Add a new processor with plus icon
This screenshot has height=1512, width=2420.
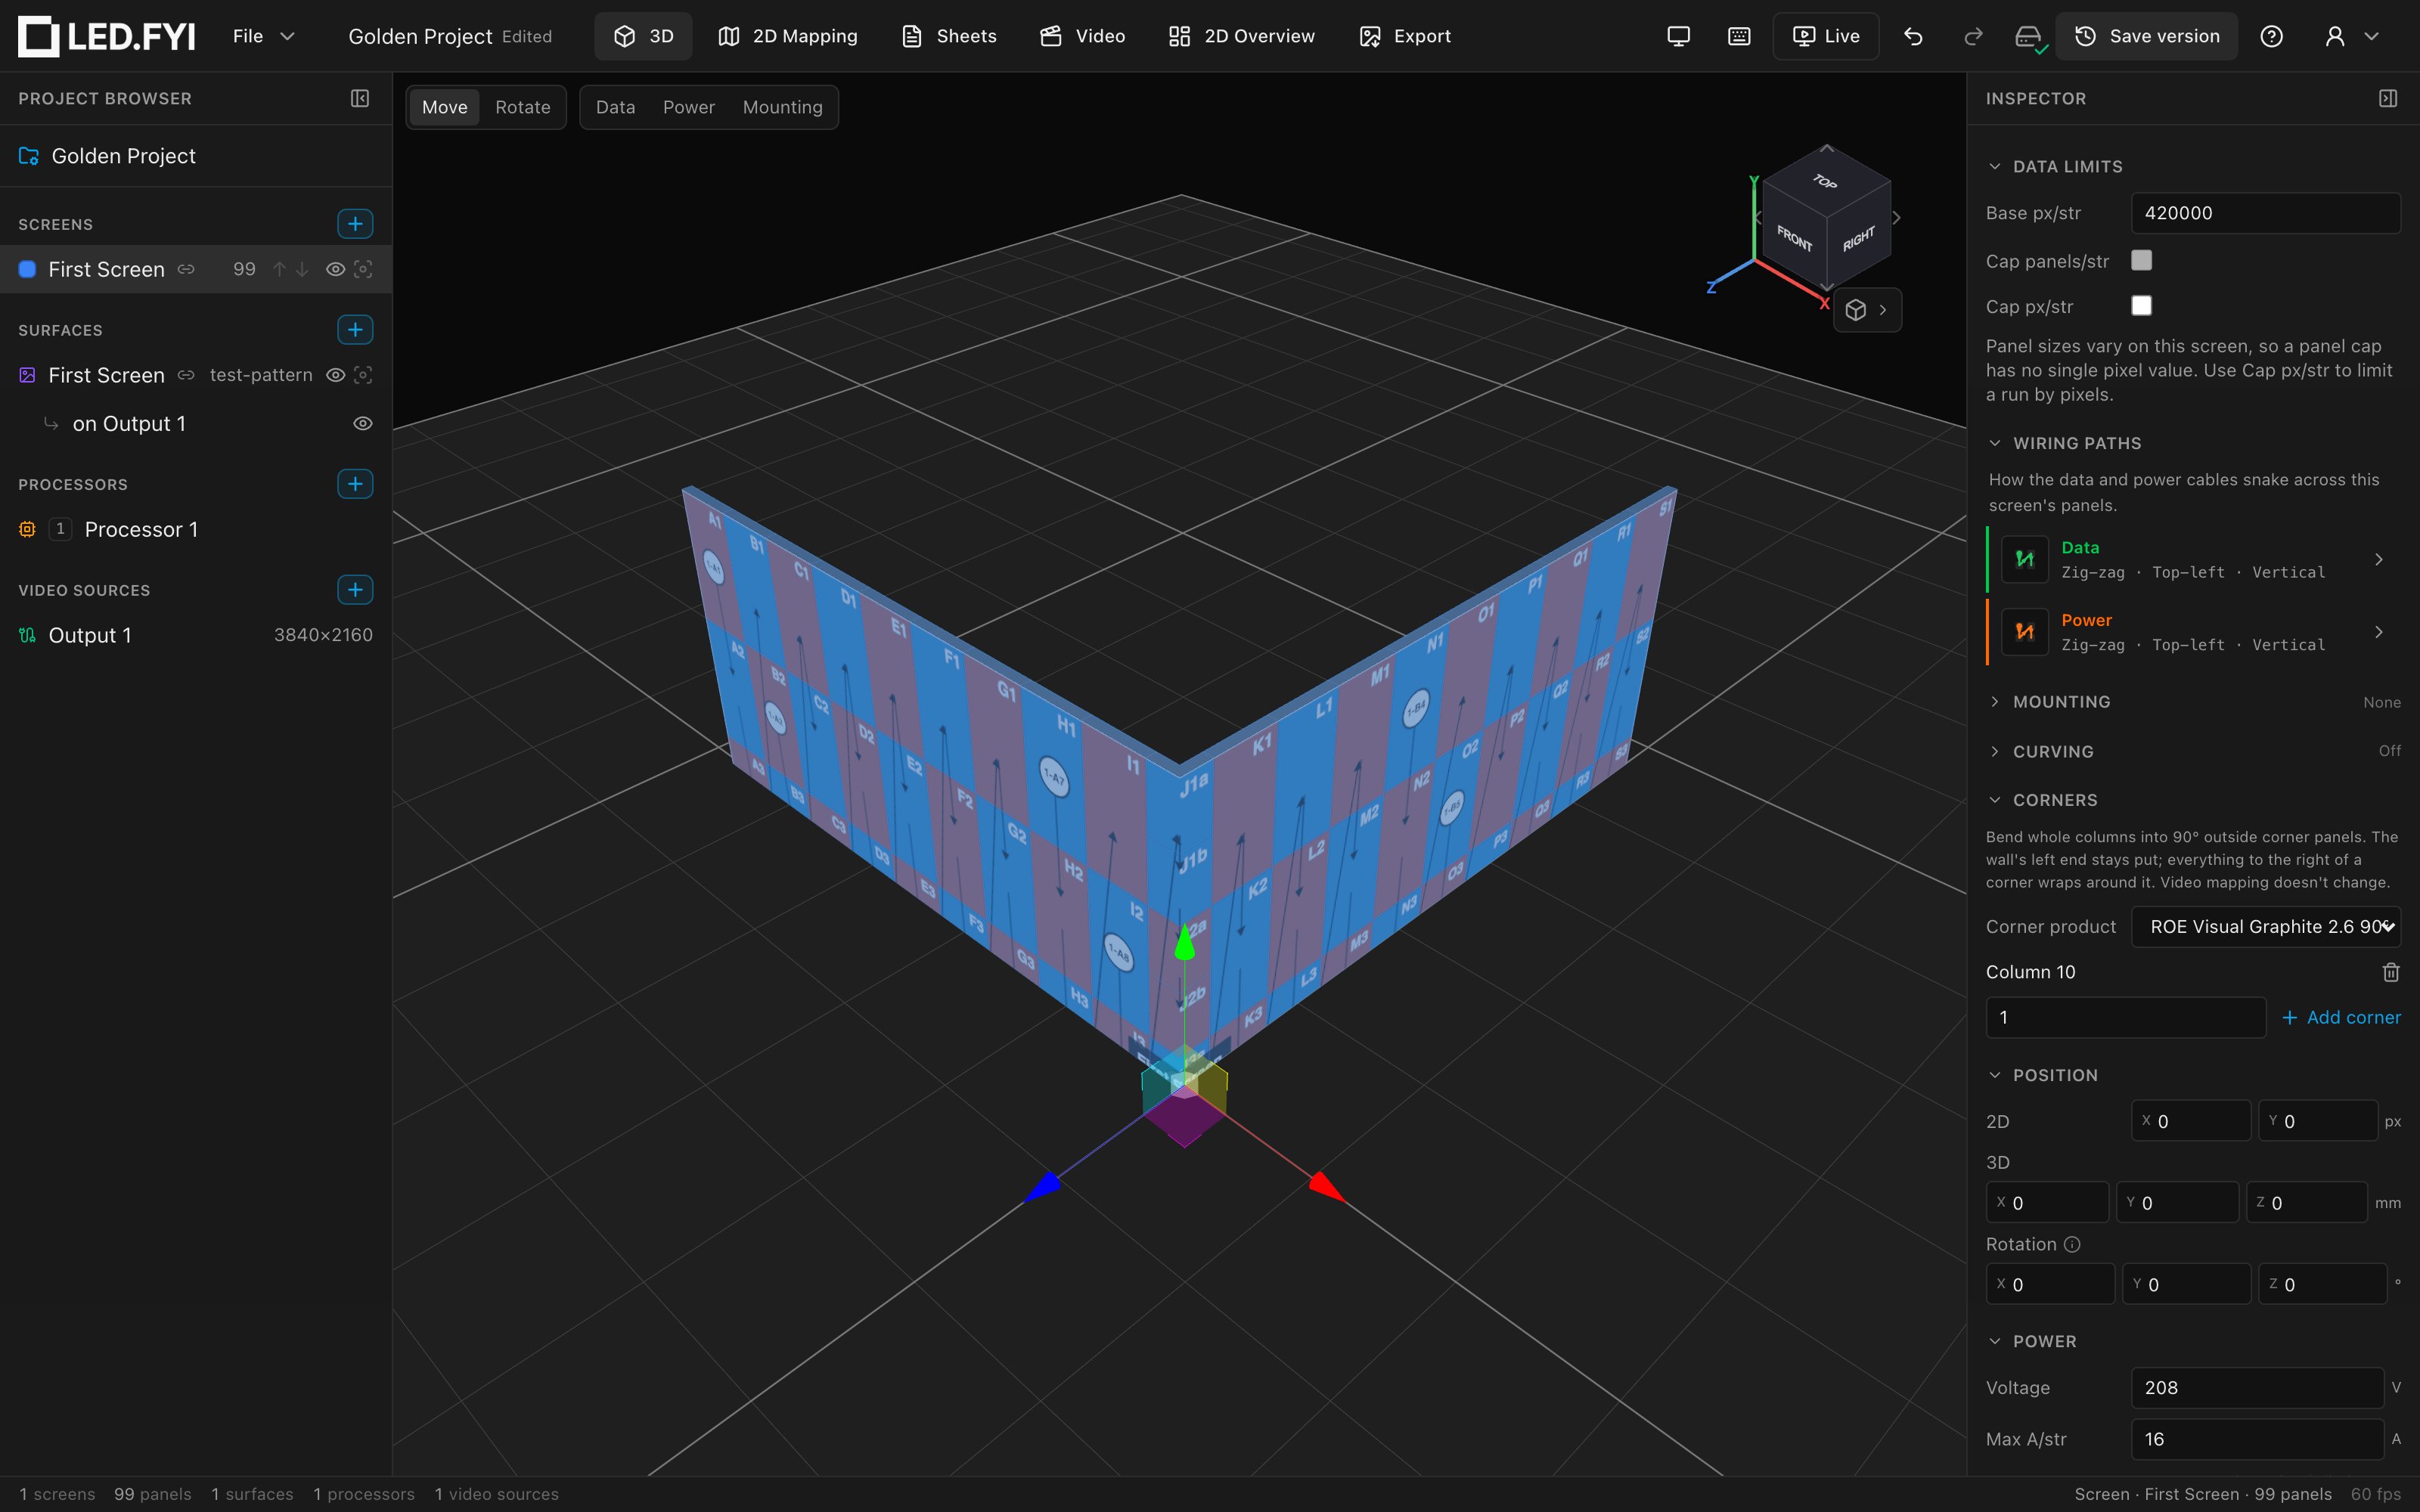(x=355, y=484)
